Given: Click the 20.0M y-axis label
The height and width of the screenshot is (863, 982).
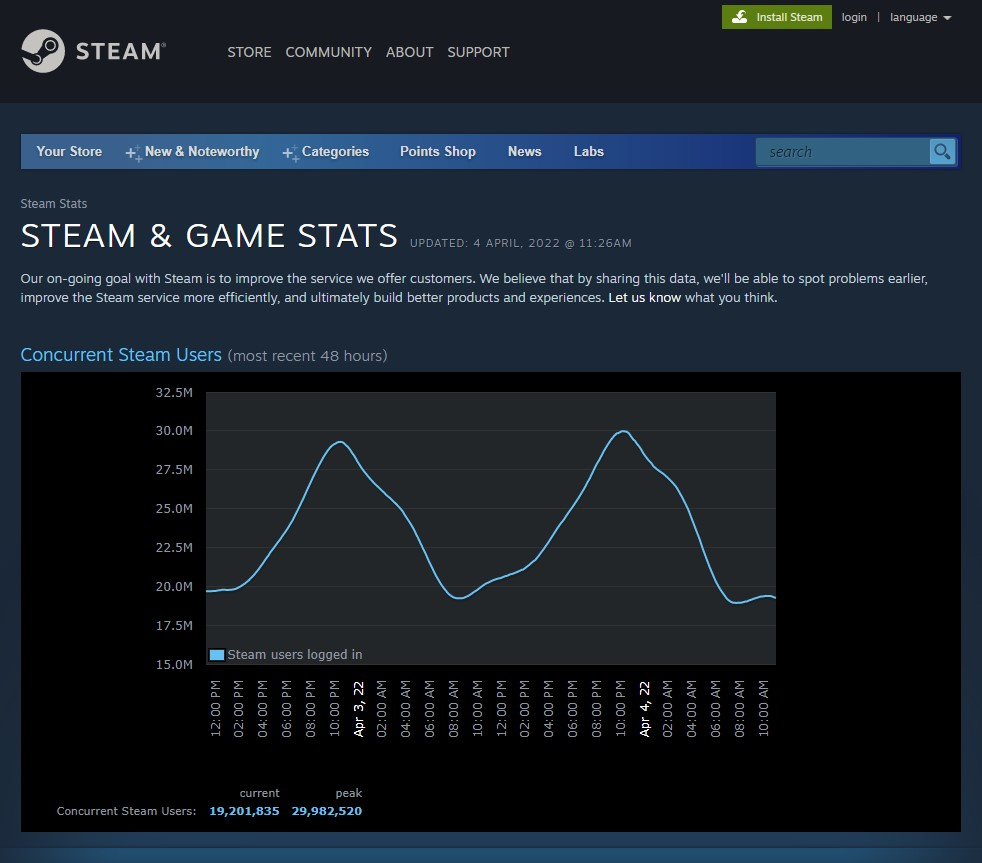Looking at the screenshot, I should coord(174,587).
